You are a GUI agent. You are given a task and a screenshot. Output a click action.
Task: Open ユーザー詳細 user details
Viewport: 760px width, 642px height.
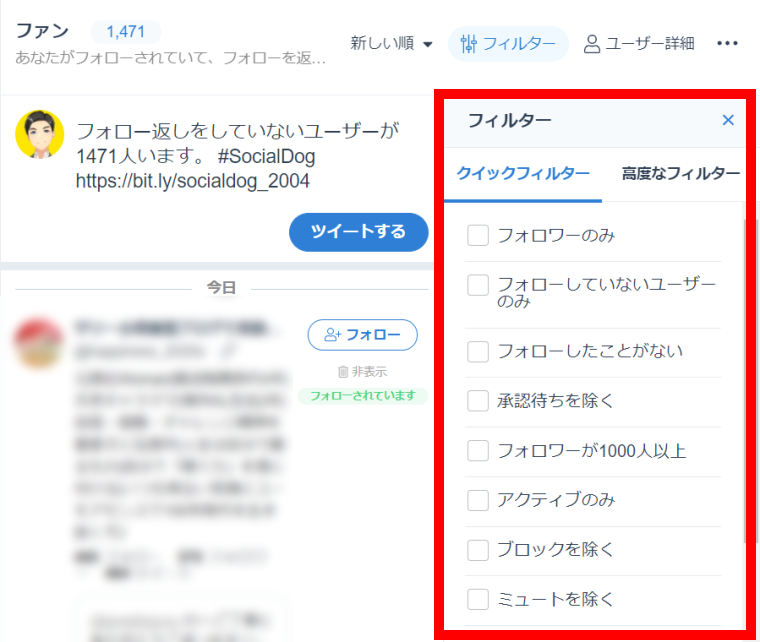click(639, 44)
